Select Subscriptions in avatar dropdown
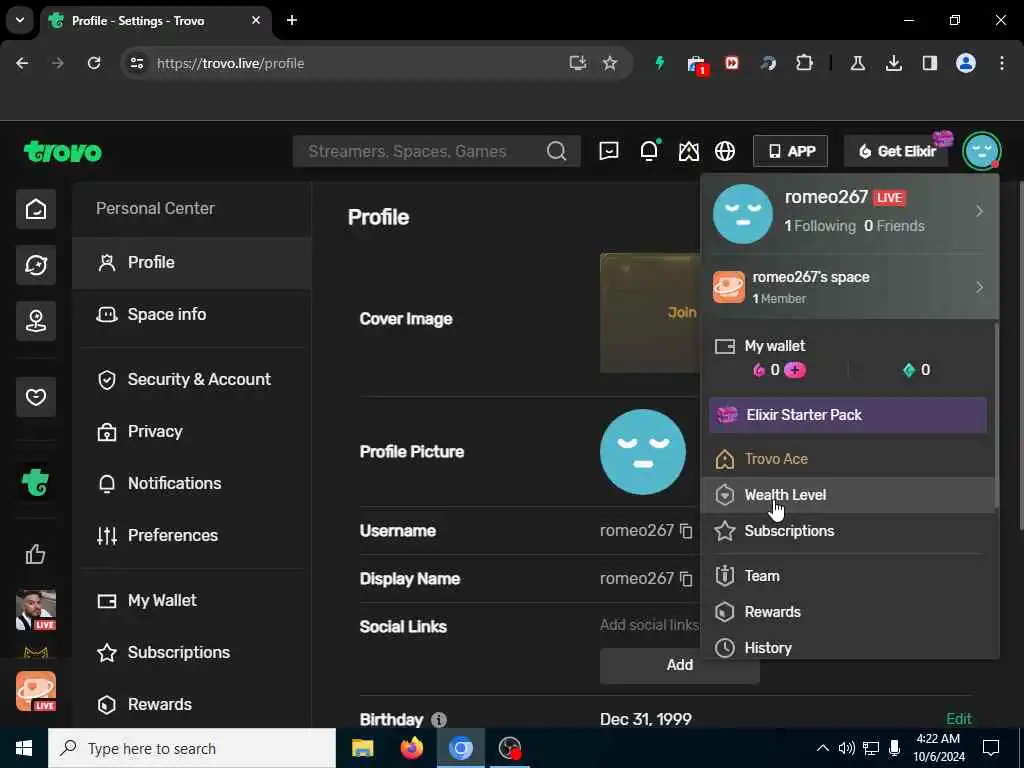 [x=848, y=531]
